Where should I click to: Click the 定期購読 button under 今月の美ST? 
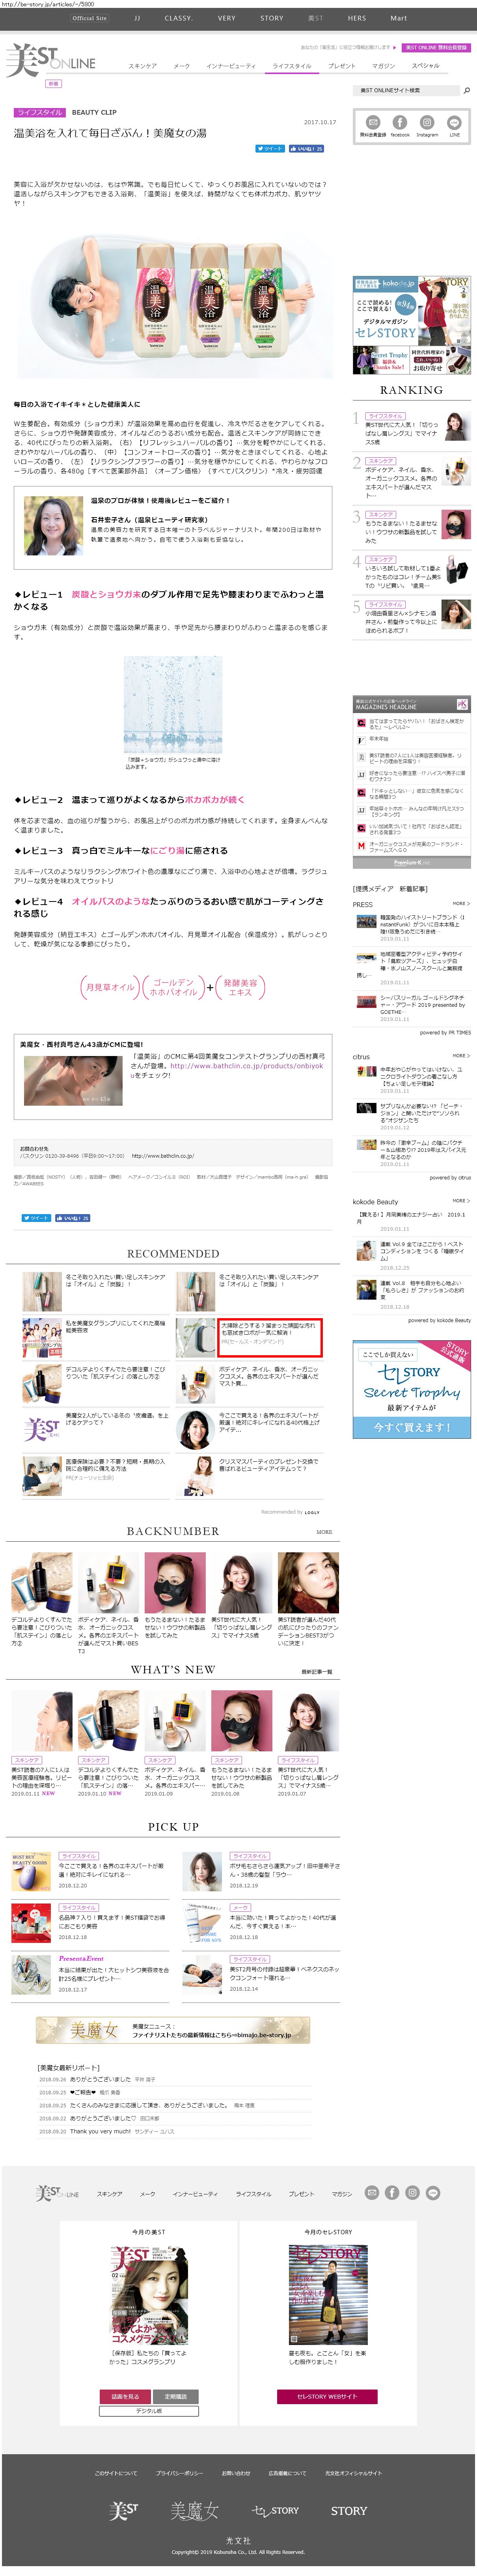point(175,2397)
